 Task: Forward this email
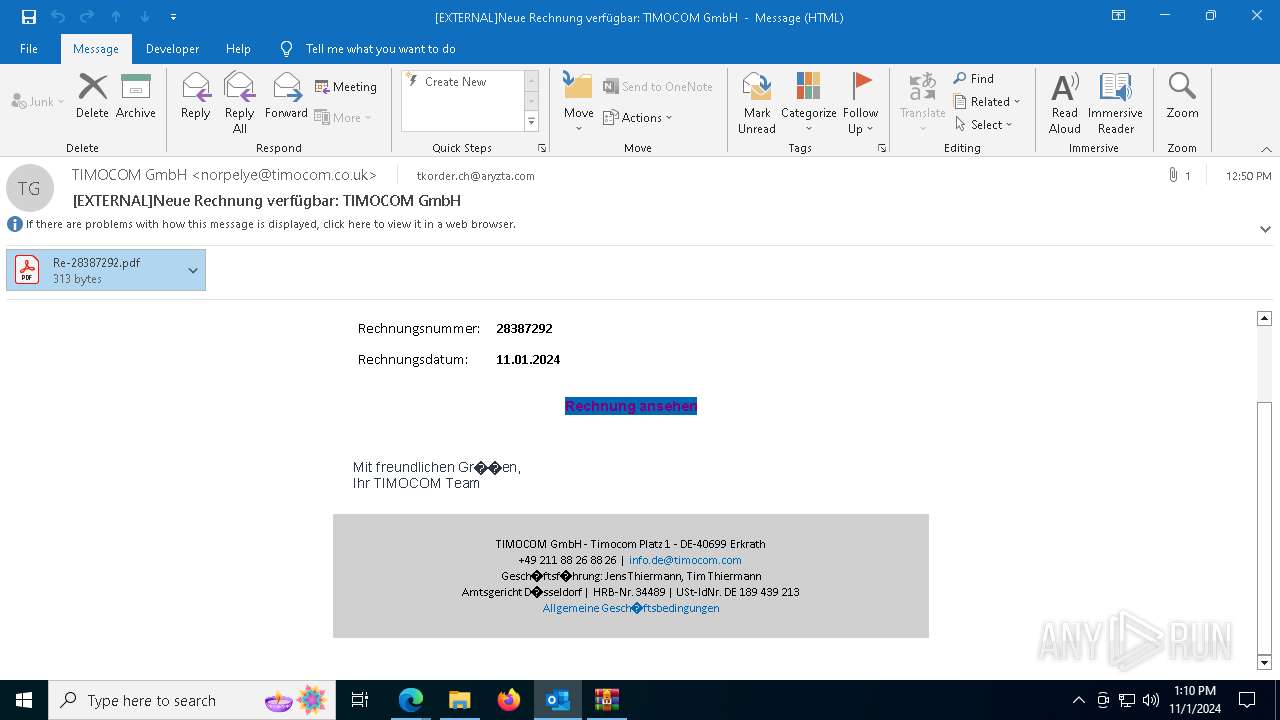(286, 96)
